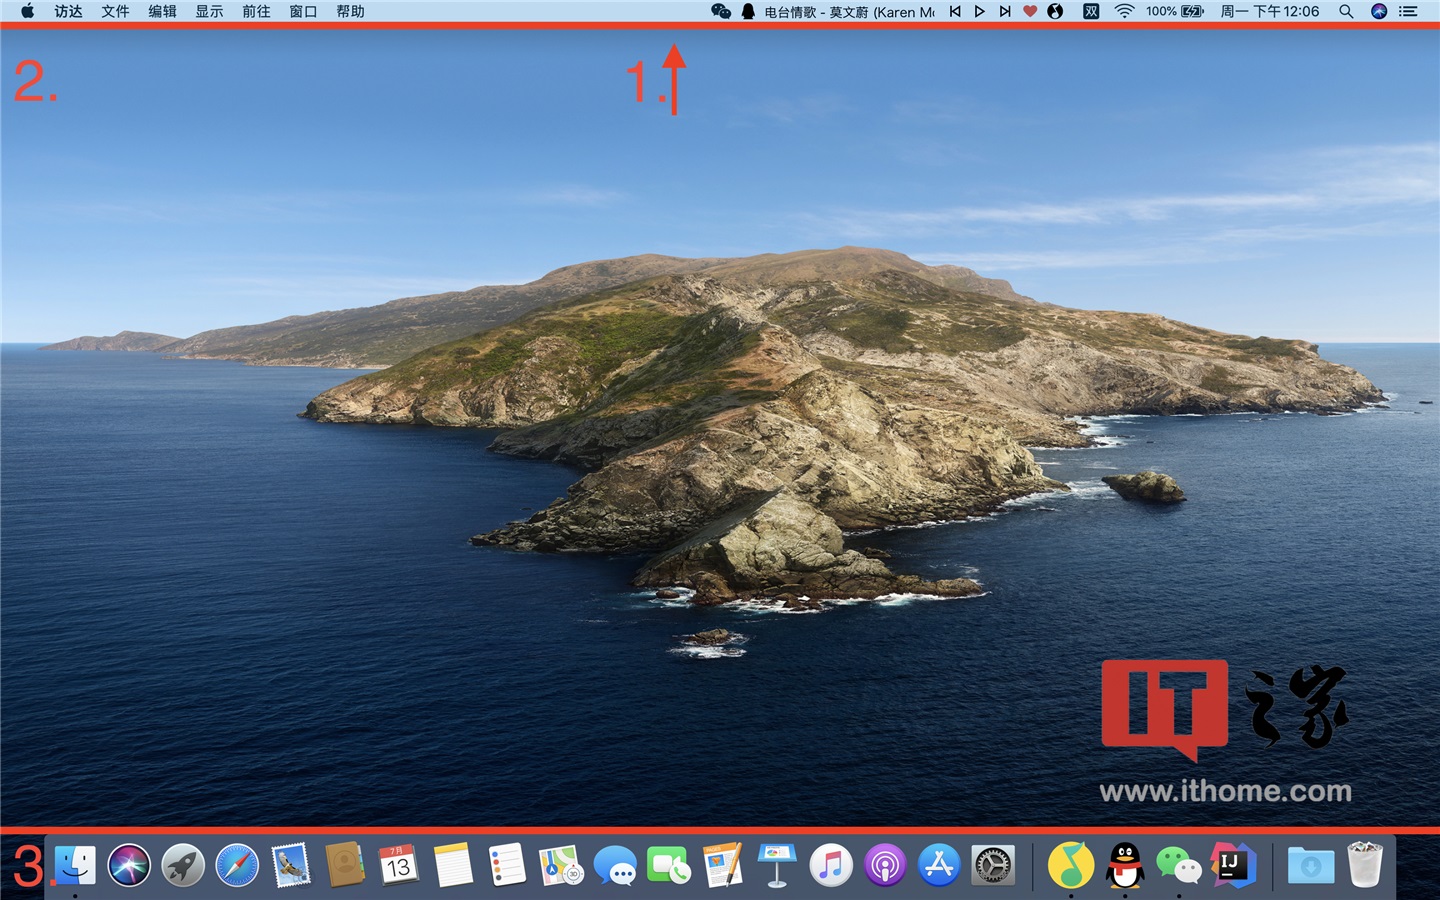Open the 文件 menu
1440x900 pixels.
click(x=115, y=12)
